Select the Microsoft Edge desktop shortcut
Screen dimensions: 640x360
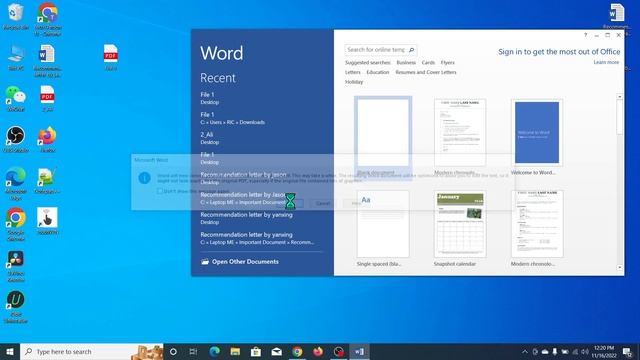16,183
